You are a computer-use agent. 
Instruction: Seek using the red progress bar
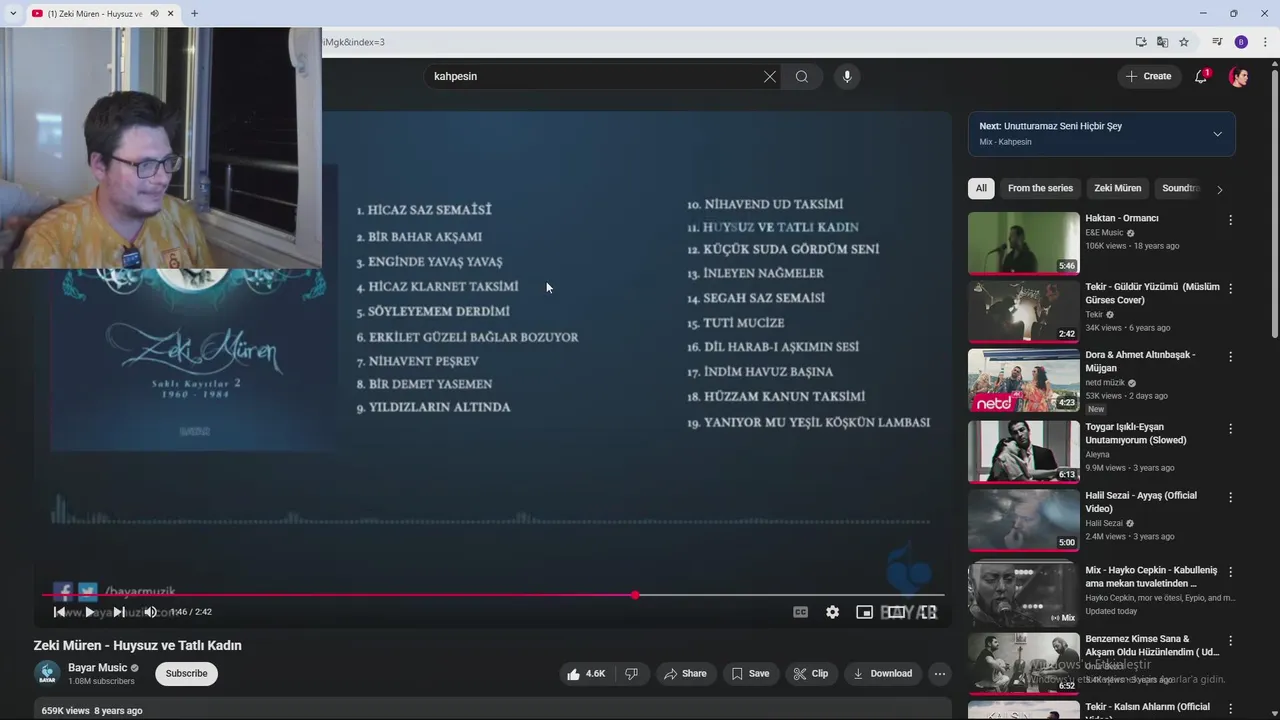pos(493,595)
